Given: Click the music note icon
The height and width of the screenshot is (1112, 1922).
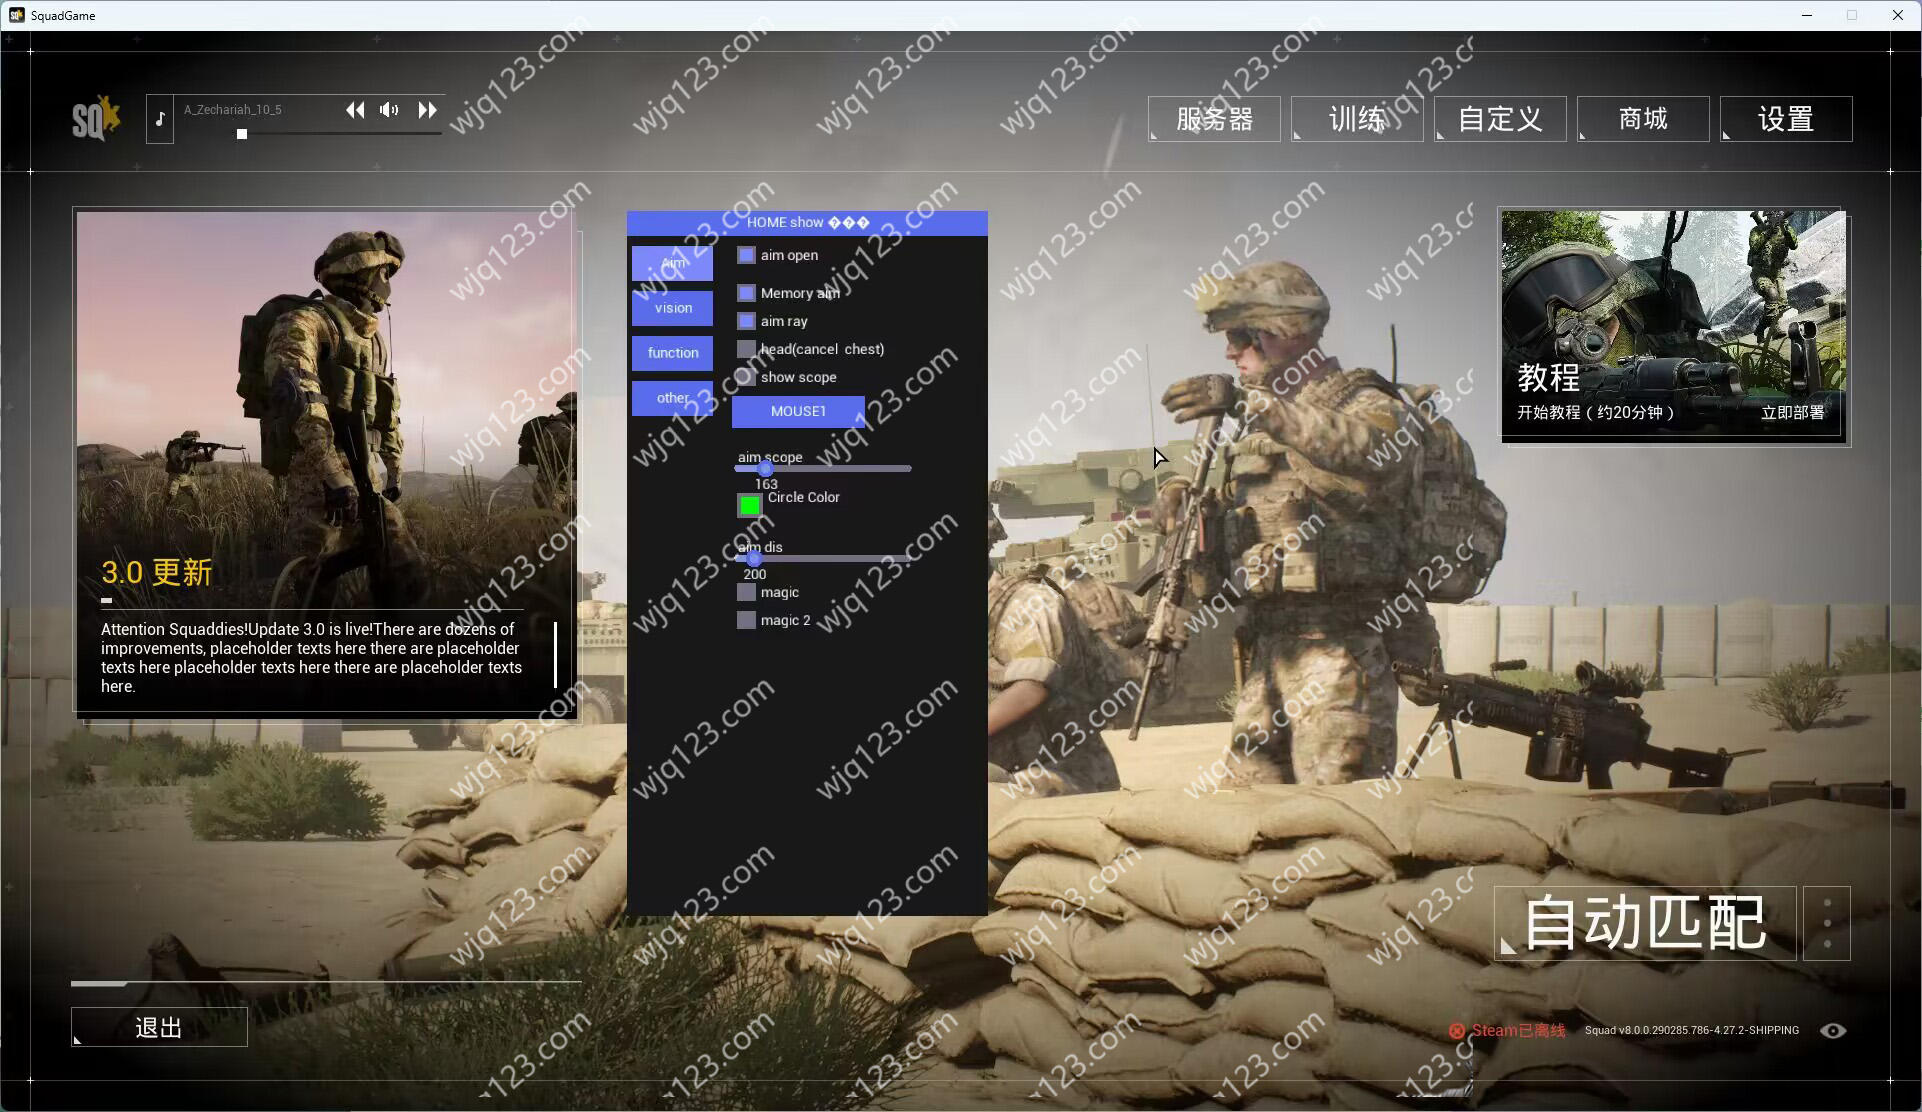Looking at the screenshot, I should point(160,119).
